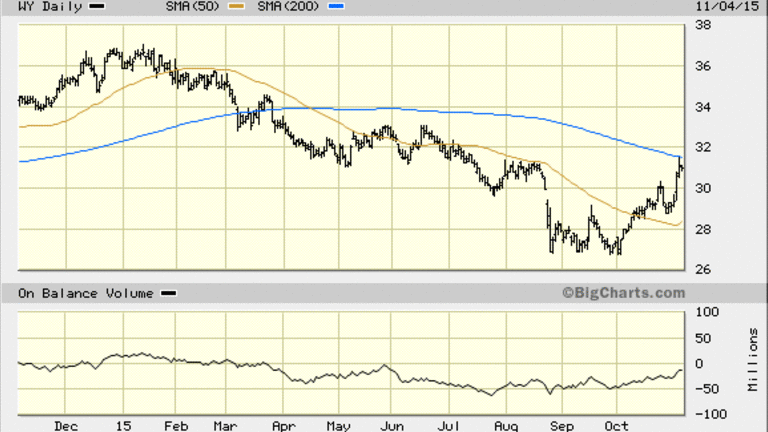Click the price axis value 36
Screen dimensions: 768x432
click(x=703, y=66)
